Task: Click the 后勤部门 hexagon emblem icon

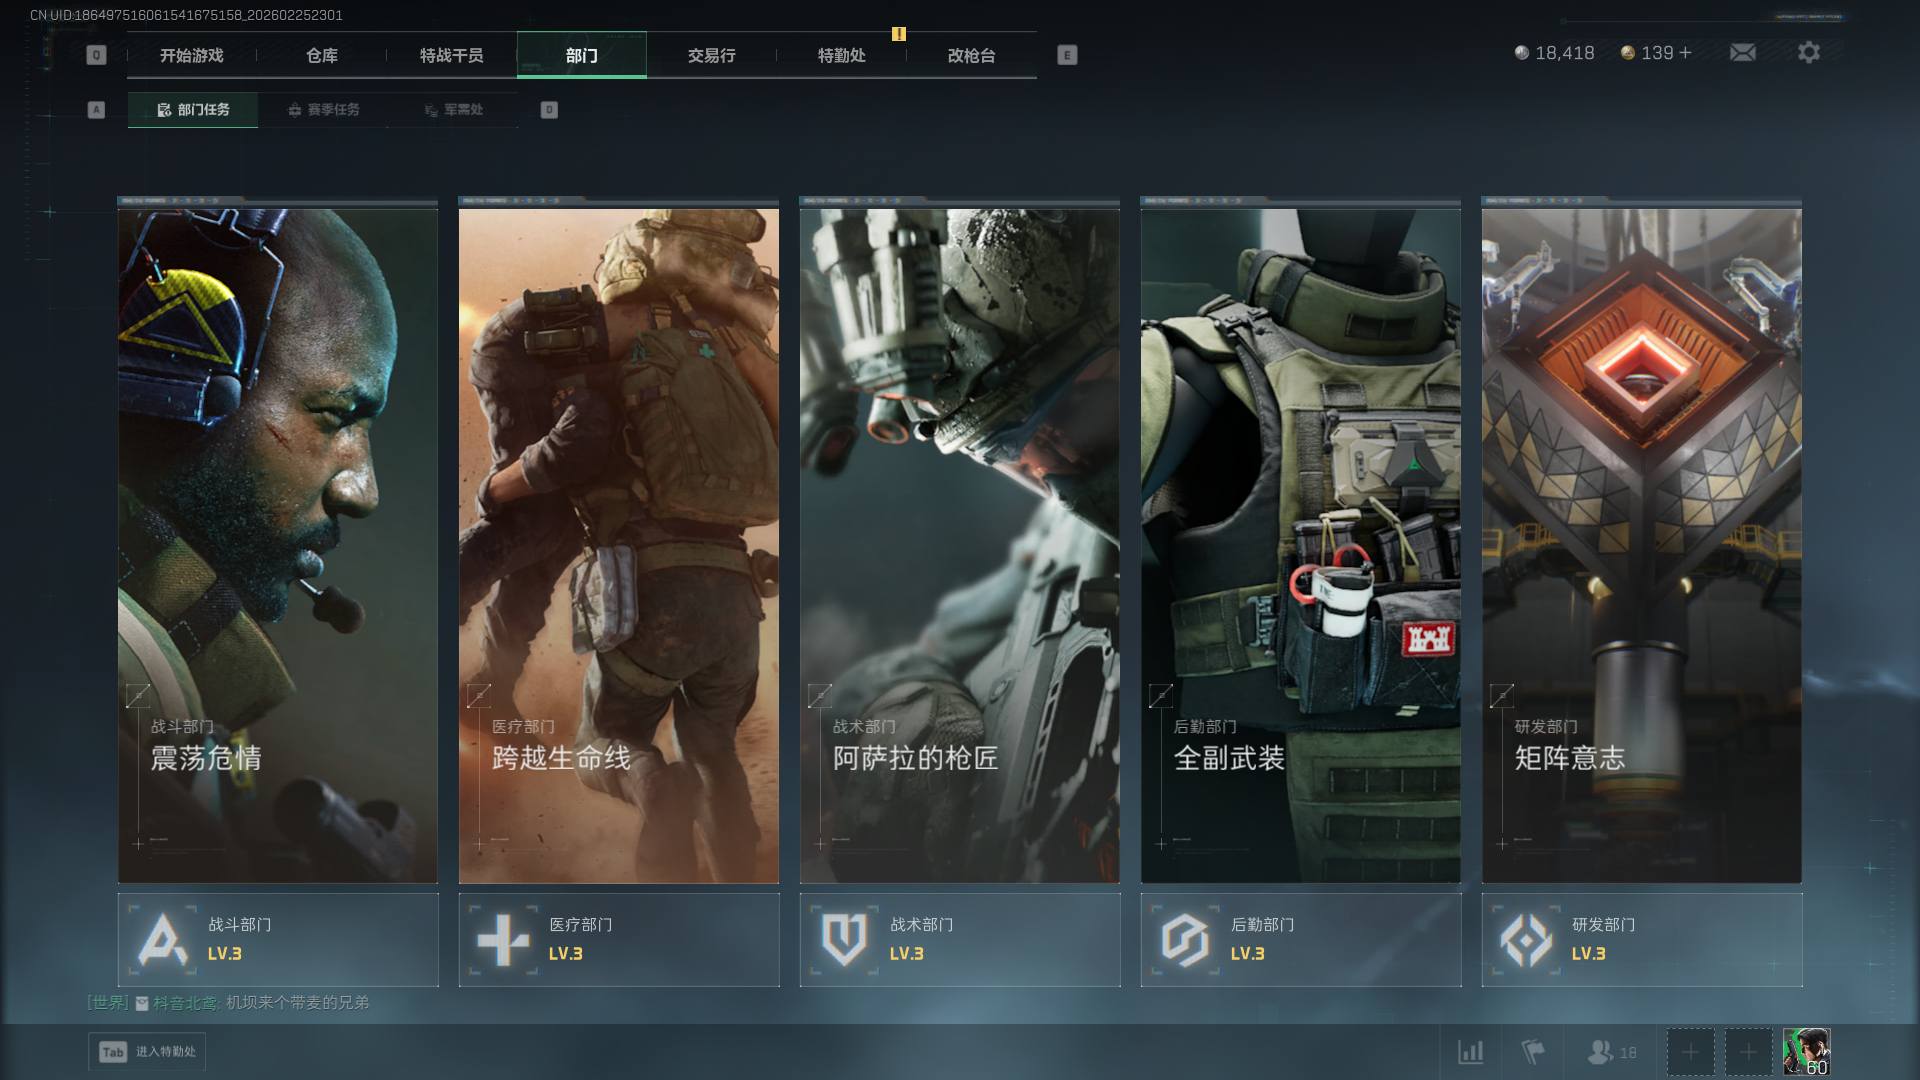Action: tap(1185, 940)
